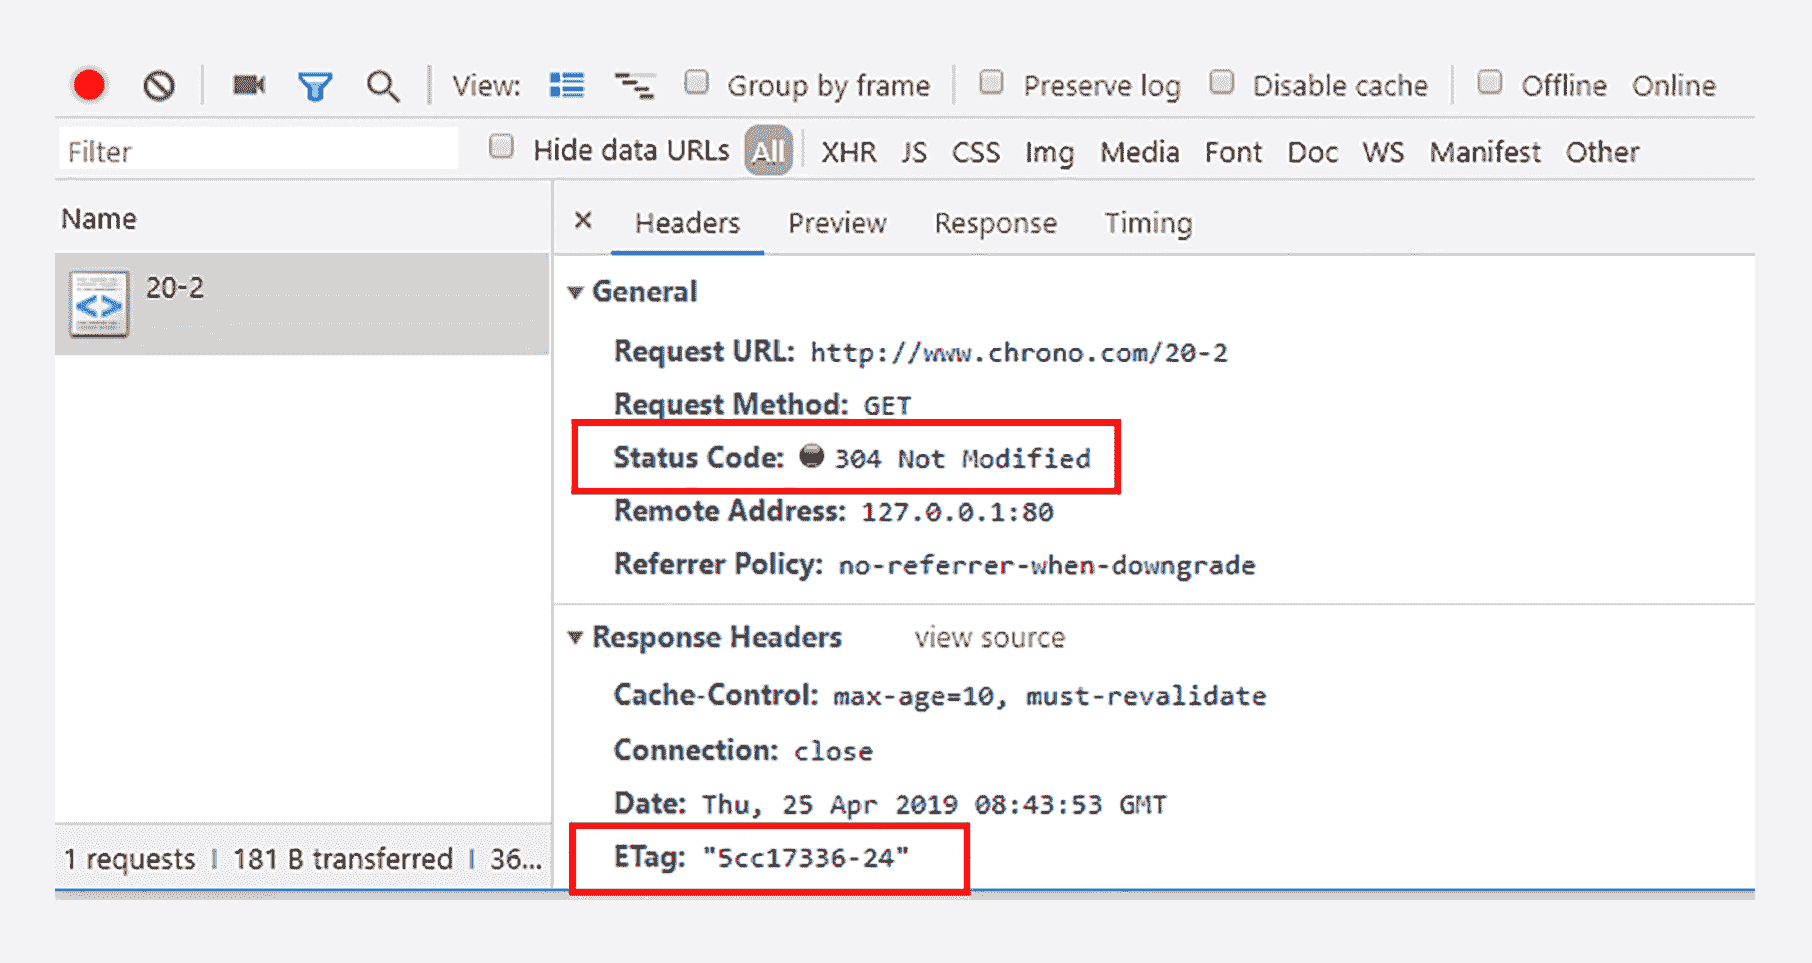This screenshot has height=963, width=1812.
Task: Filter requests by Img
Action: point(1049,153)
